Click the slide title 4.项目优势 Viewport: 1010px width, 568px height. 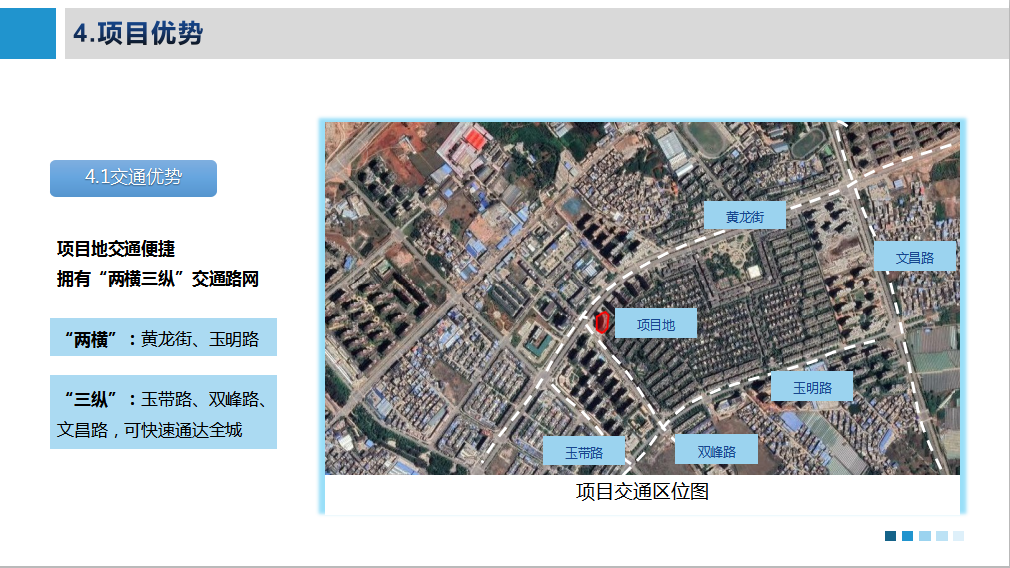[x=138, y=34]
